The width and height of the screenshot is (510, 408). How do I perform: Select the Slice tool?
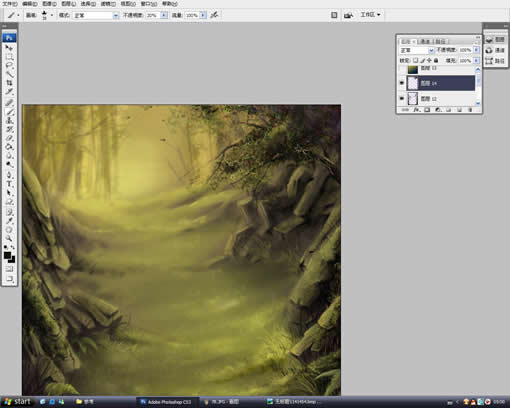9,91
